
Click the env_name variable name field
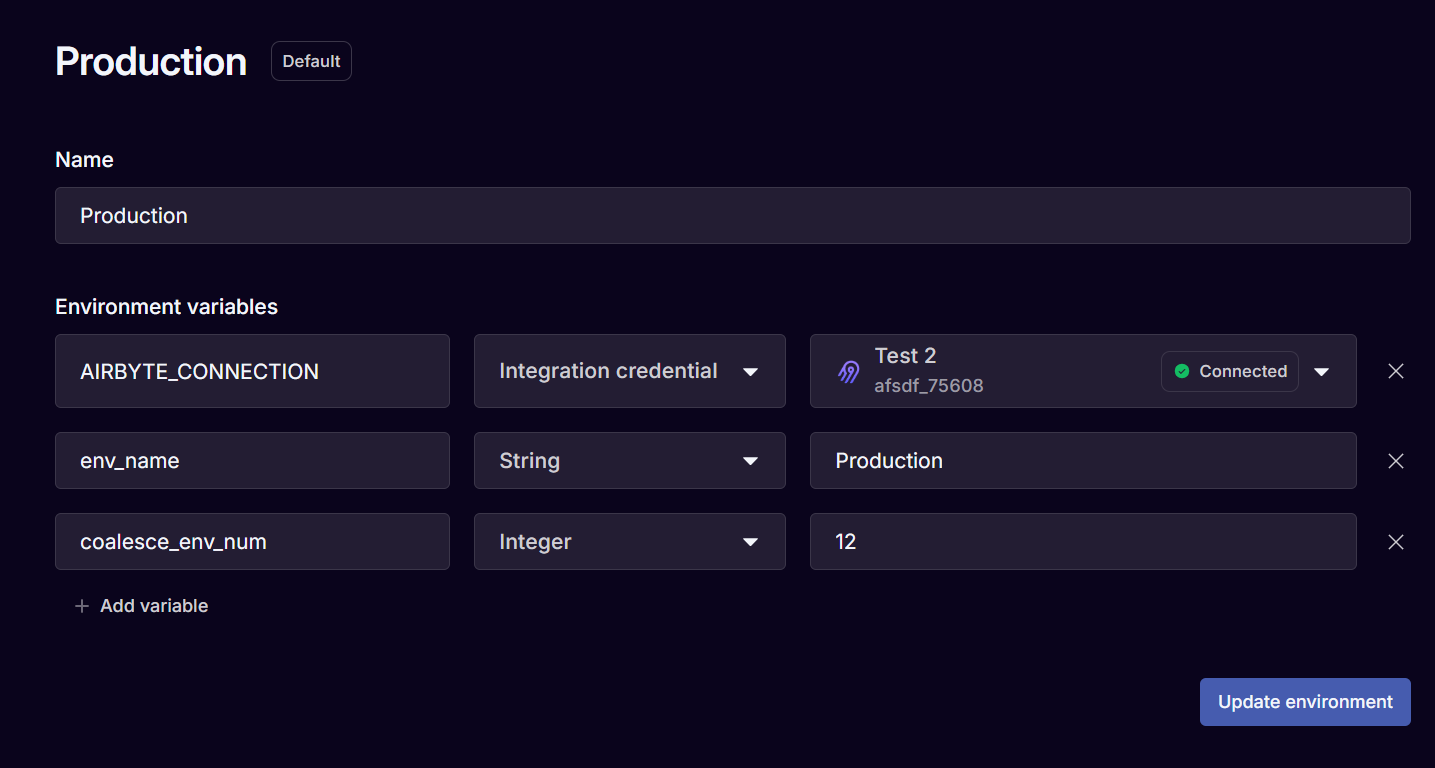[x=252, y=460]
